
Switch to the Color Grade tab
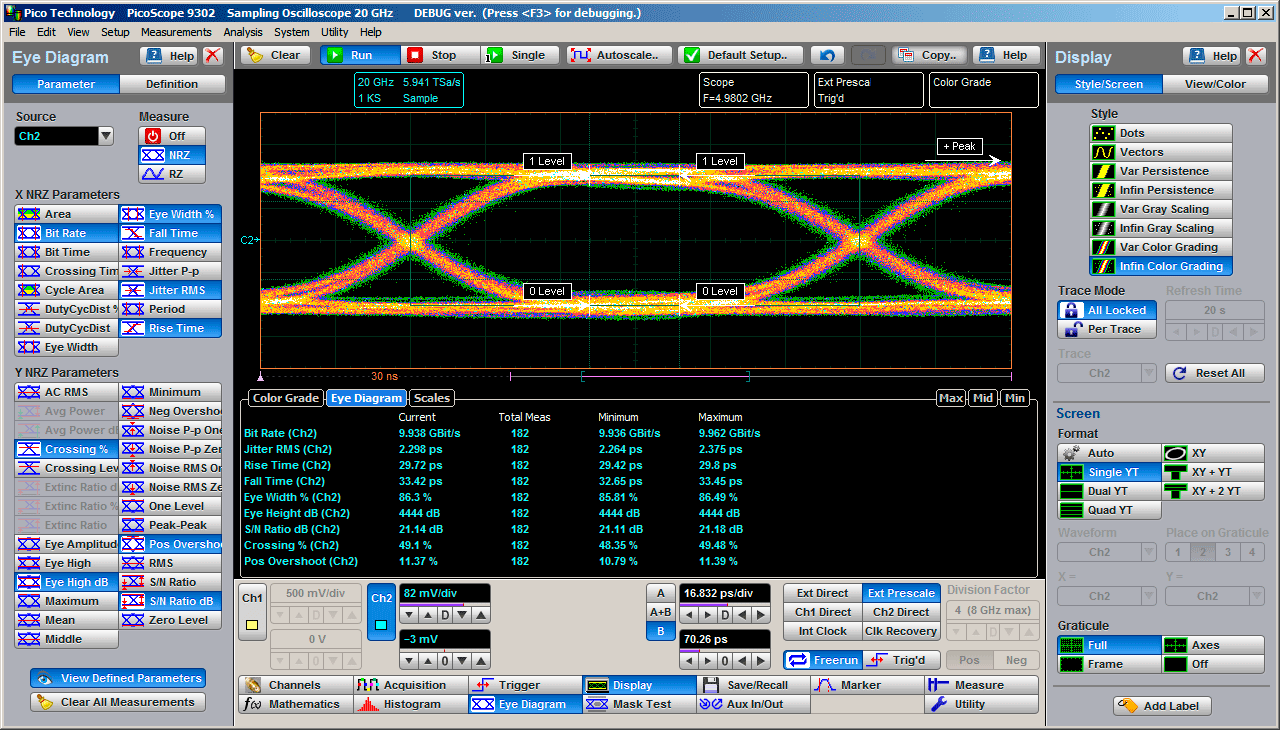(x=285, y=398)
